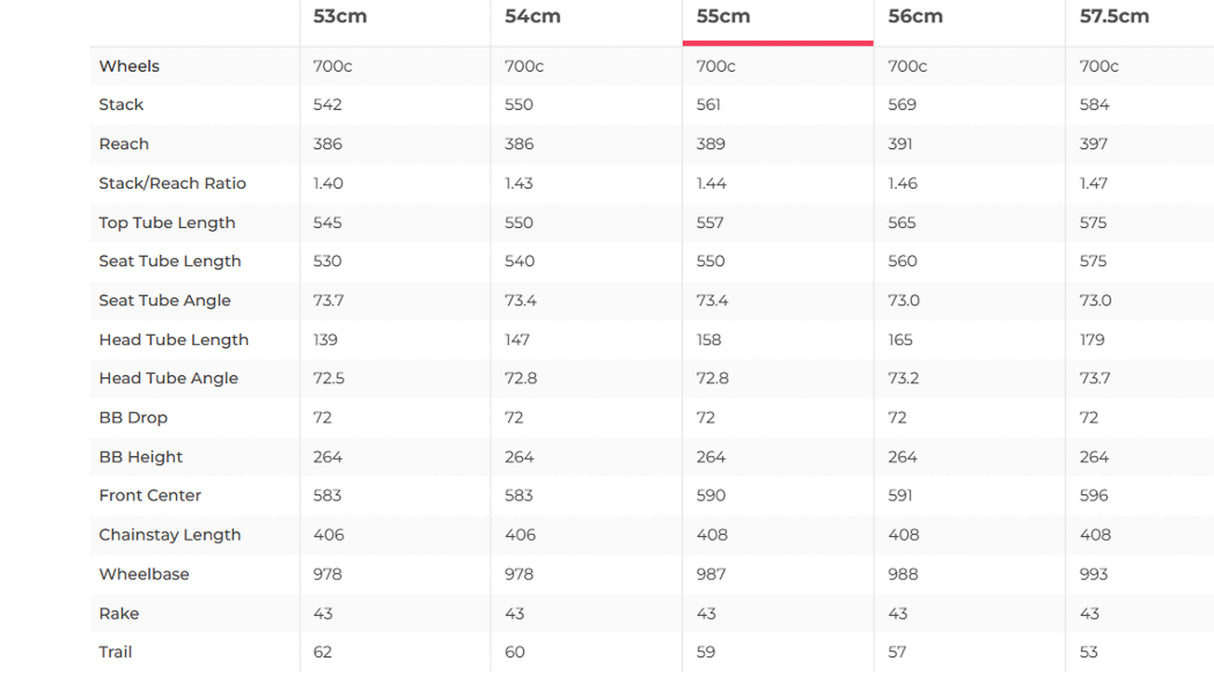Select the Trail row label
Image resolution: width=1214 pixels, height=683 pixels.
(115, 652)
